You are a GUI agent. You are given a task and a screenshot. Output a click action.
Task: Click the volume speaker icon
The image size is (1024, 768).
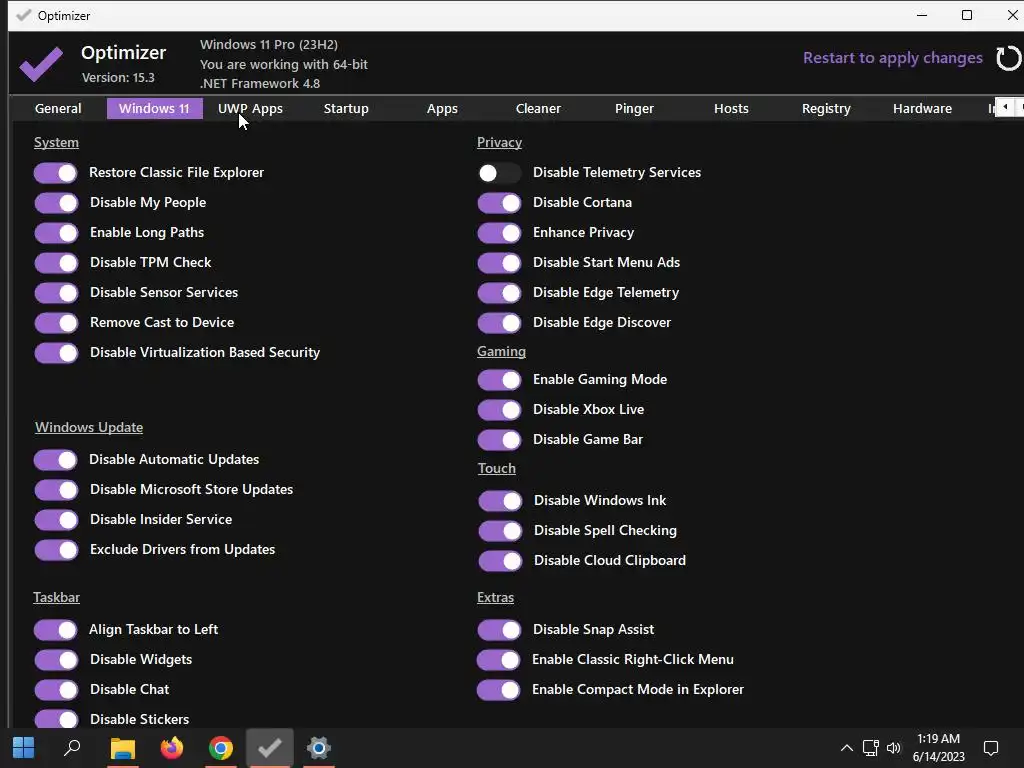(x=893, y=748)
